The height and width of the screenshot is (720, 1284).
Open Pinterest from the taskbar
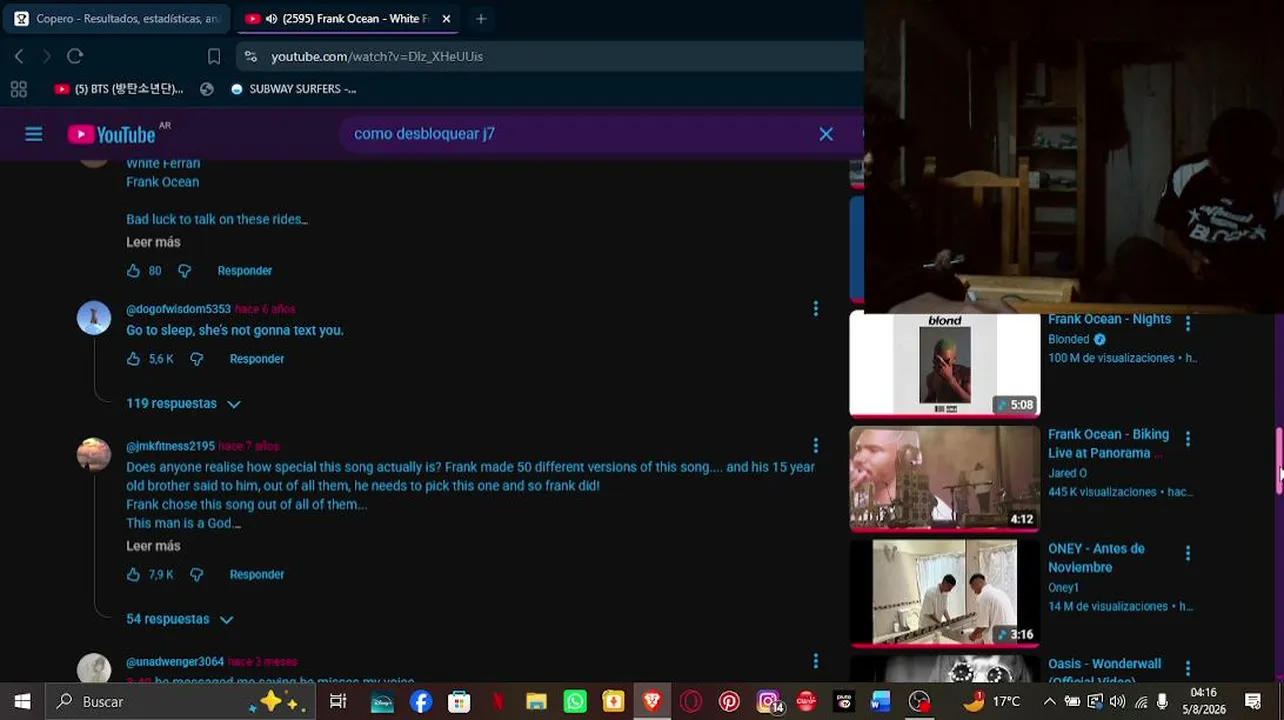pos(729,702)
